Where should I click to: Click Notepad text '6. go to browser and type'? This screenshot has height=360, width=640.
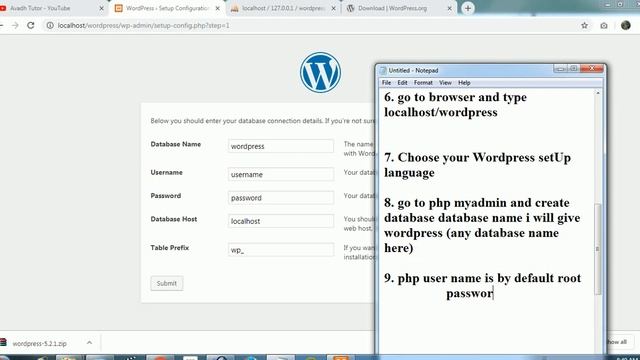coord(456,98)
